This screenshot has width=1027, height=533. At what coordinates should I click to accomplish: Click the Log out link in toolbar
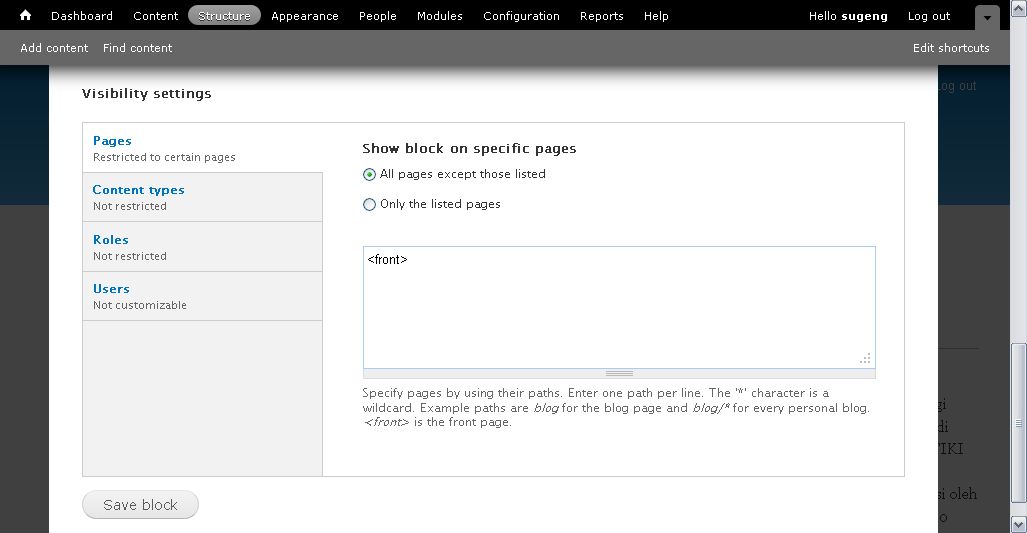click(928, 16)
